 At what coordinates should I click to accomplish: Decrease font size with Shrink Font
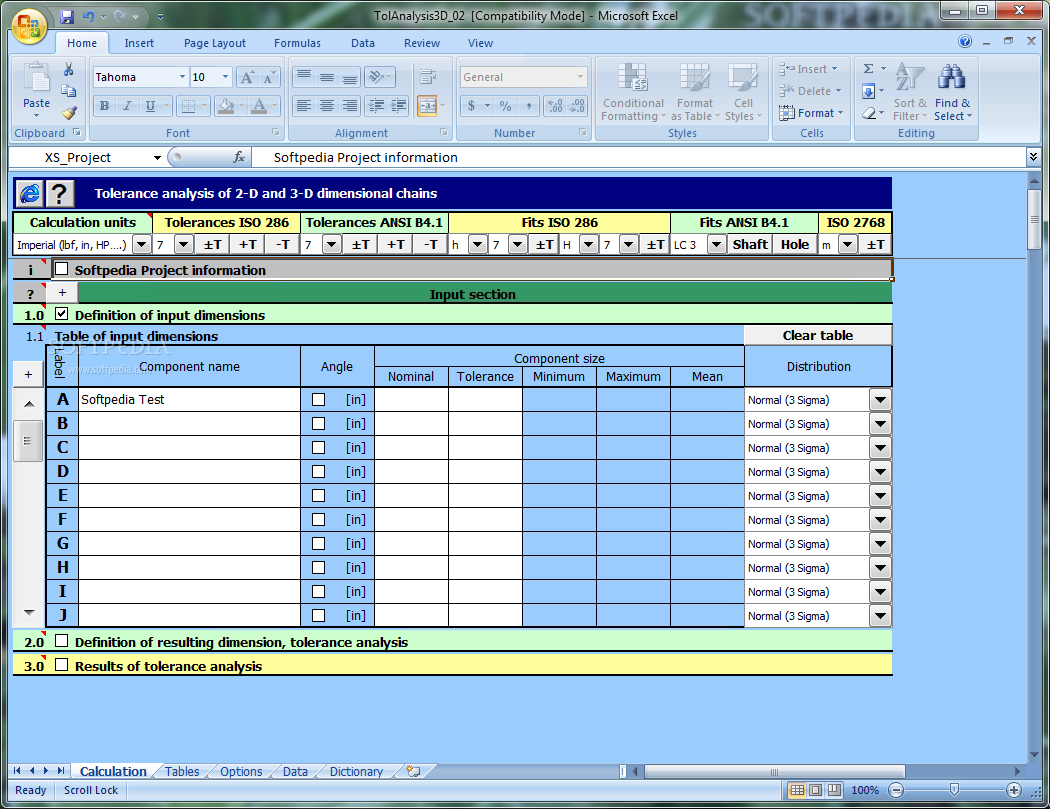(x=269, y=77)
